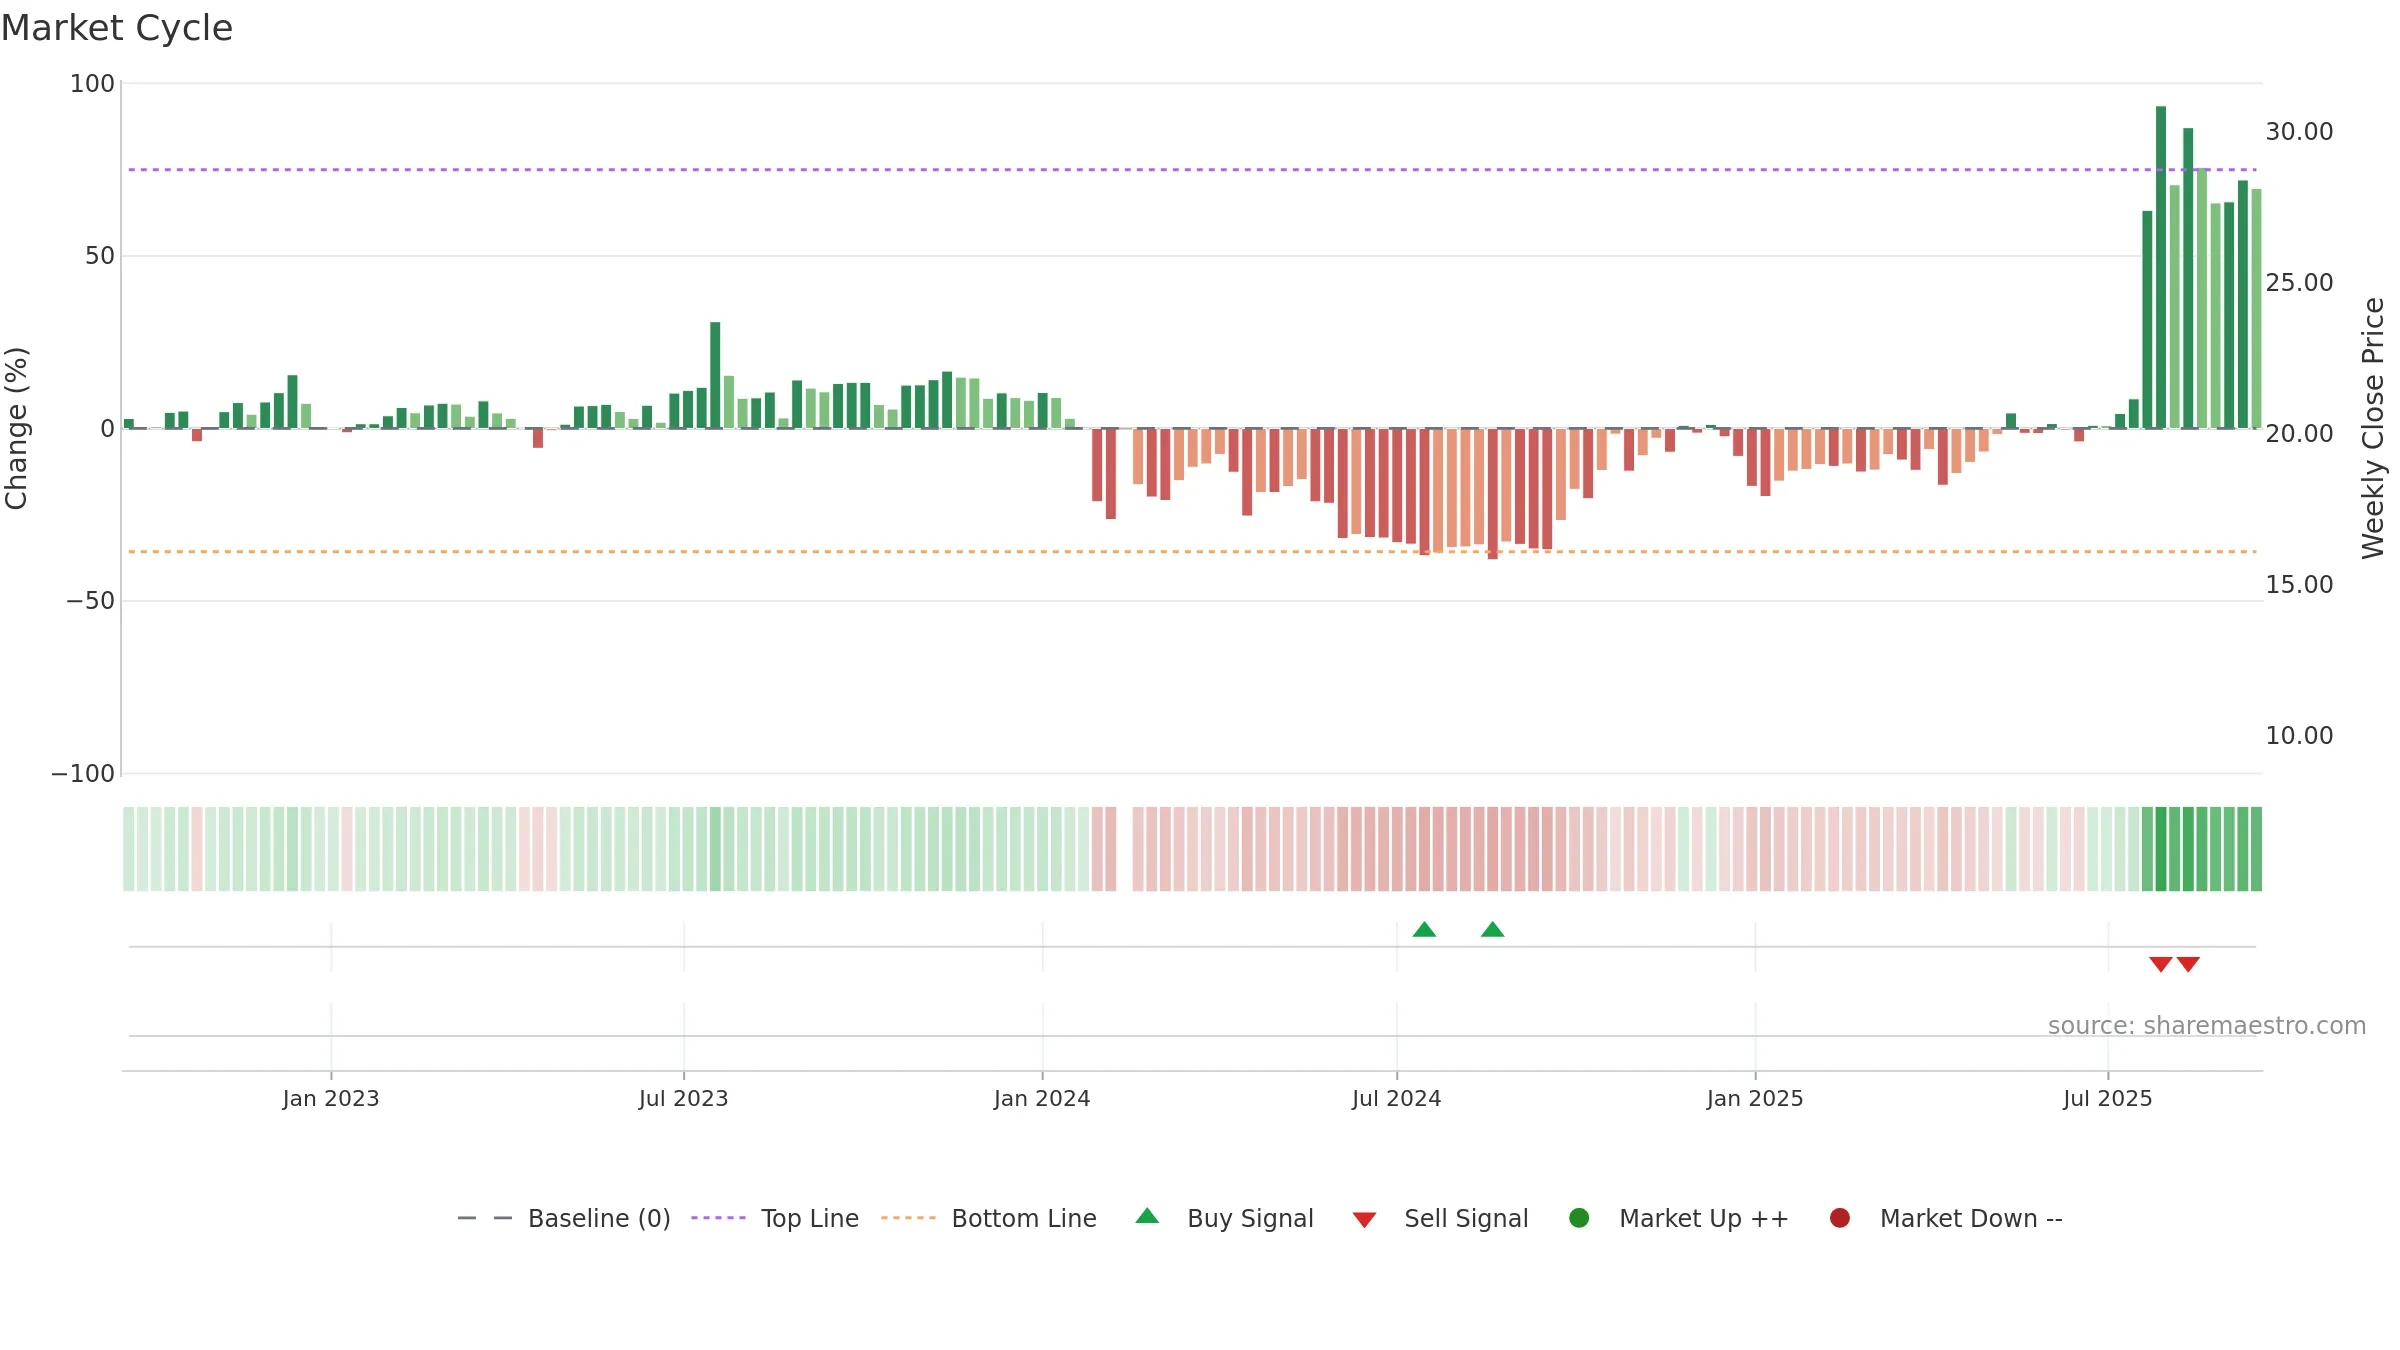Click the Change (%) axis title
Screen dimensions: 2400x1350
tap(17, 428)
